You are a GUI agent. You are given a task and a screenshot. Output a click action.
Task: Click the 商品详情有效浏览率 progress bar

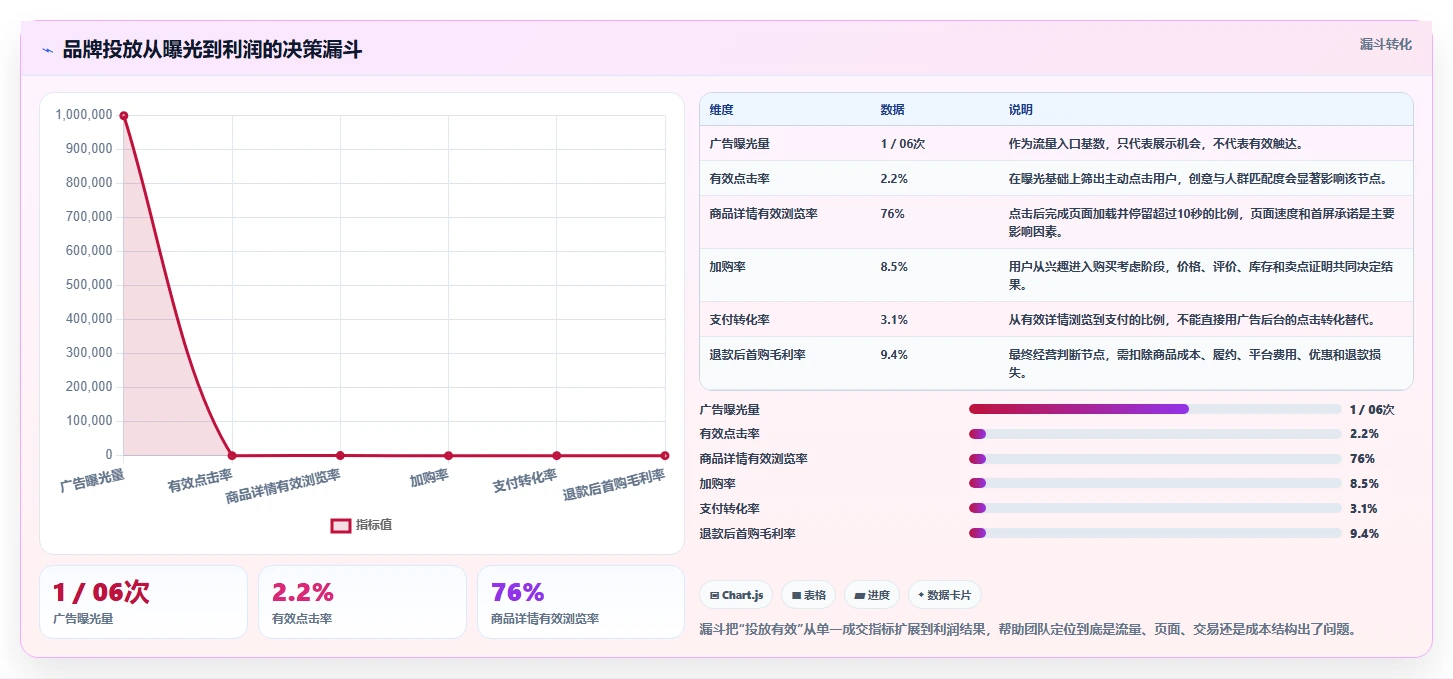pyautogui.click(x=1155, y=459)
